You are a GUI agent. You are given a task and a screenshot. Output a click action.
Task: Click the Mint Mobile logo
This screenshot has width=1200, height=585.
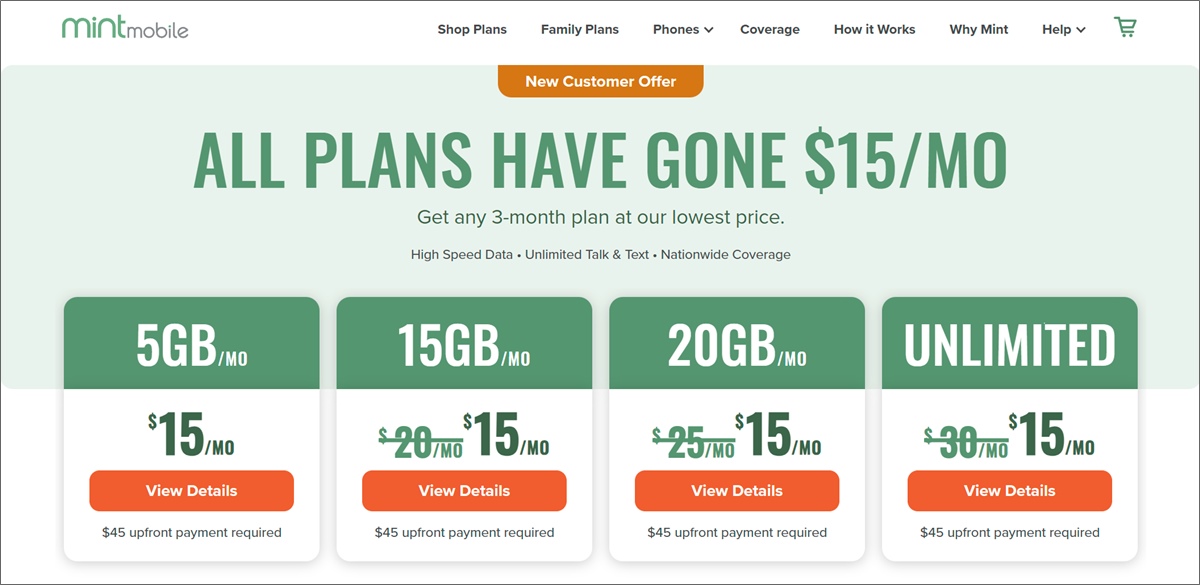125,28
